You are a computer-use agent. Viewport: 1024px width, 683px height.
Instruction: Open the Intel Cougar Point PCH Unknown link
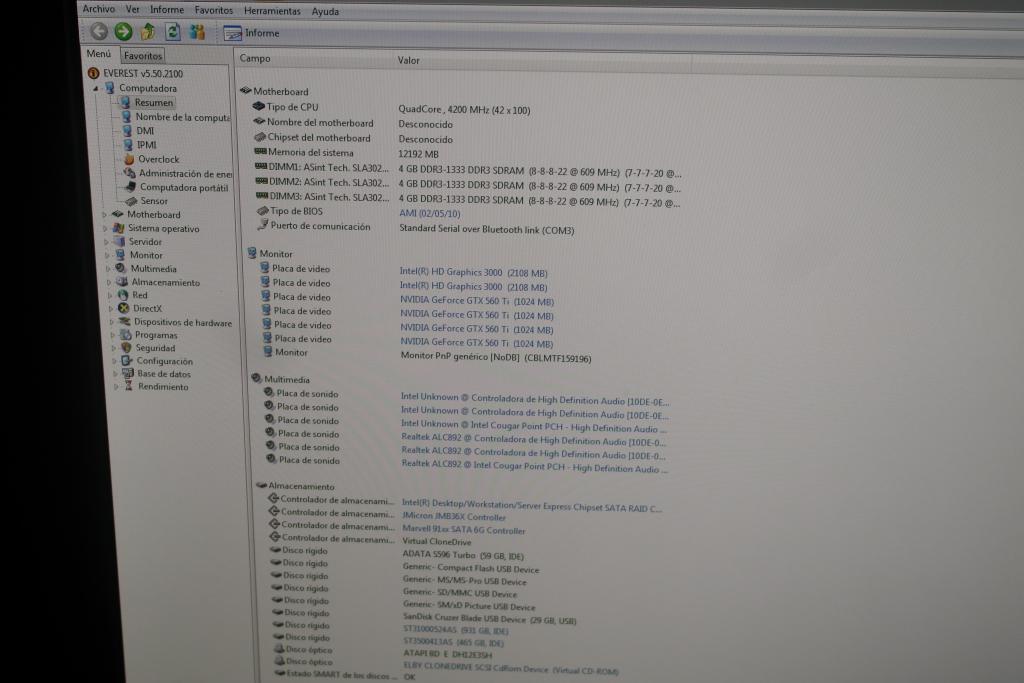click(534, 426)
